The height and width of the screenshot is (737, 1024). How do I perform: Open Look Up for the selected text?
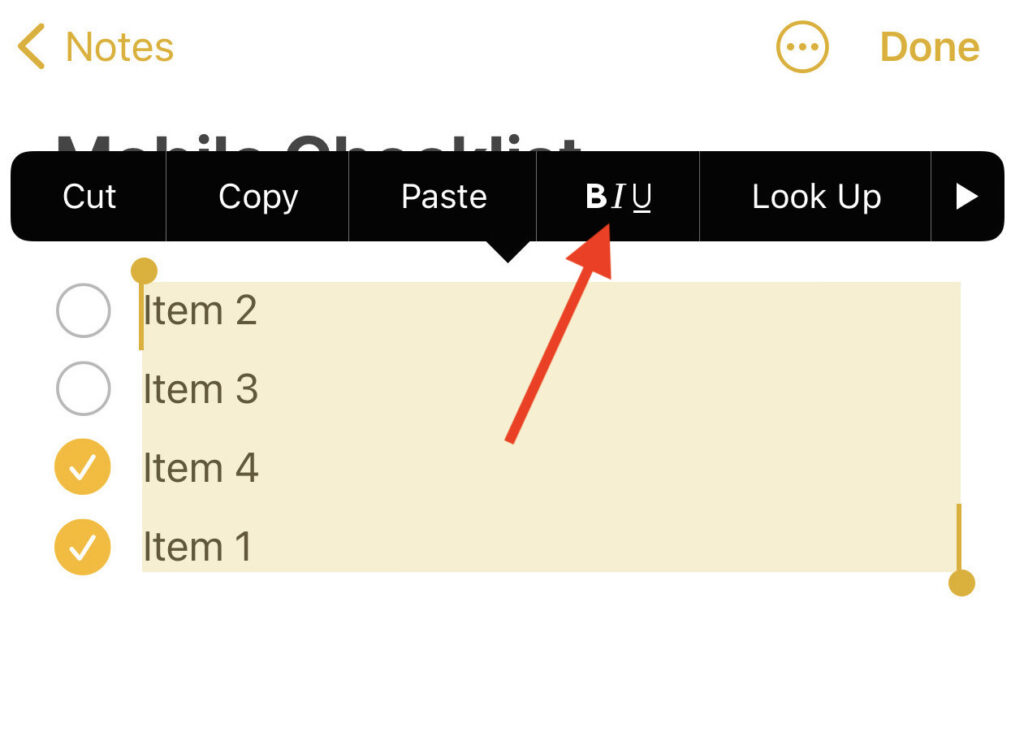pyautogui.click(x=815, y=196)
